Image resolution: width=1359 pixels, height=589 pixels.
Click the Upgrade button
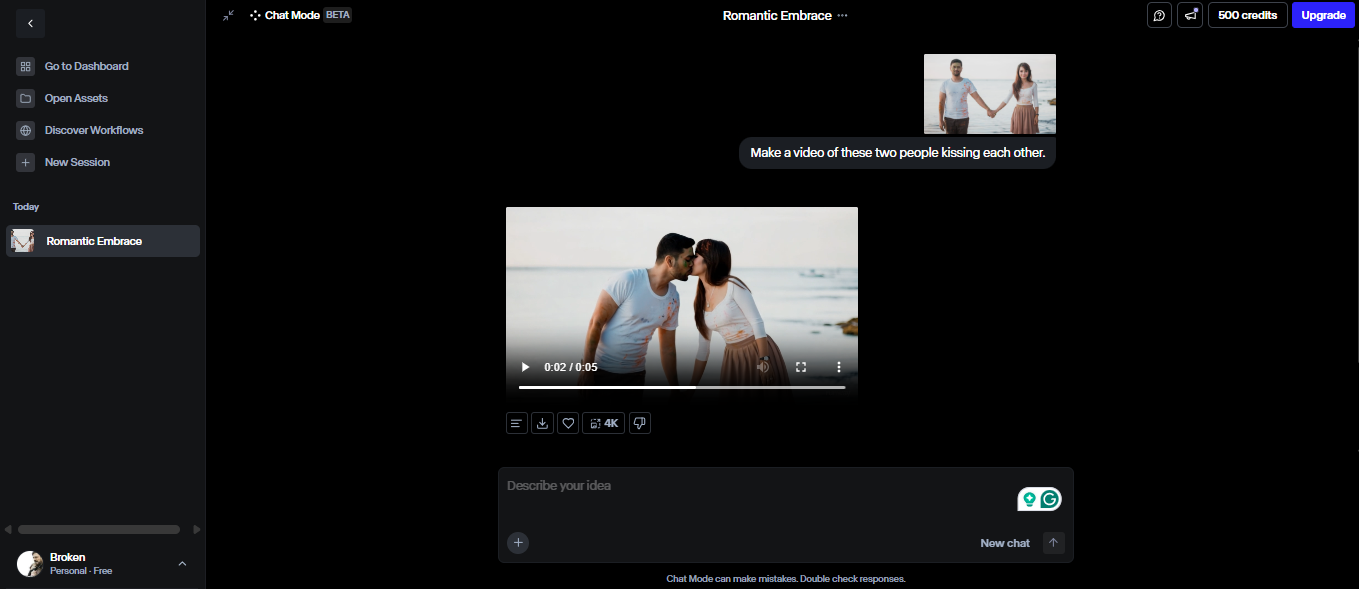click(x=1323, y=15)
